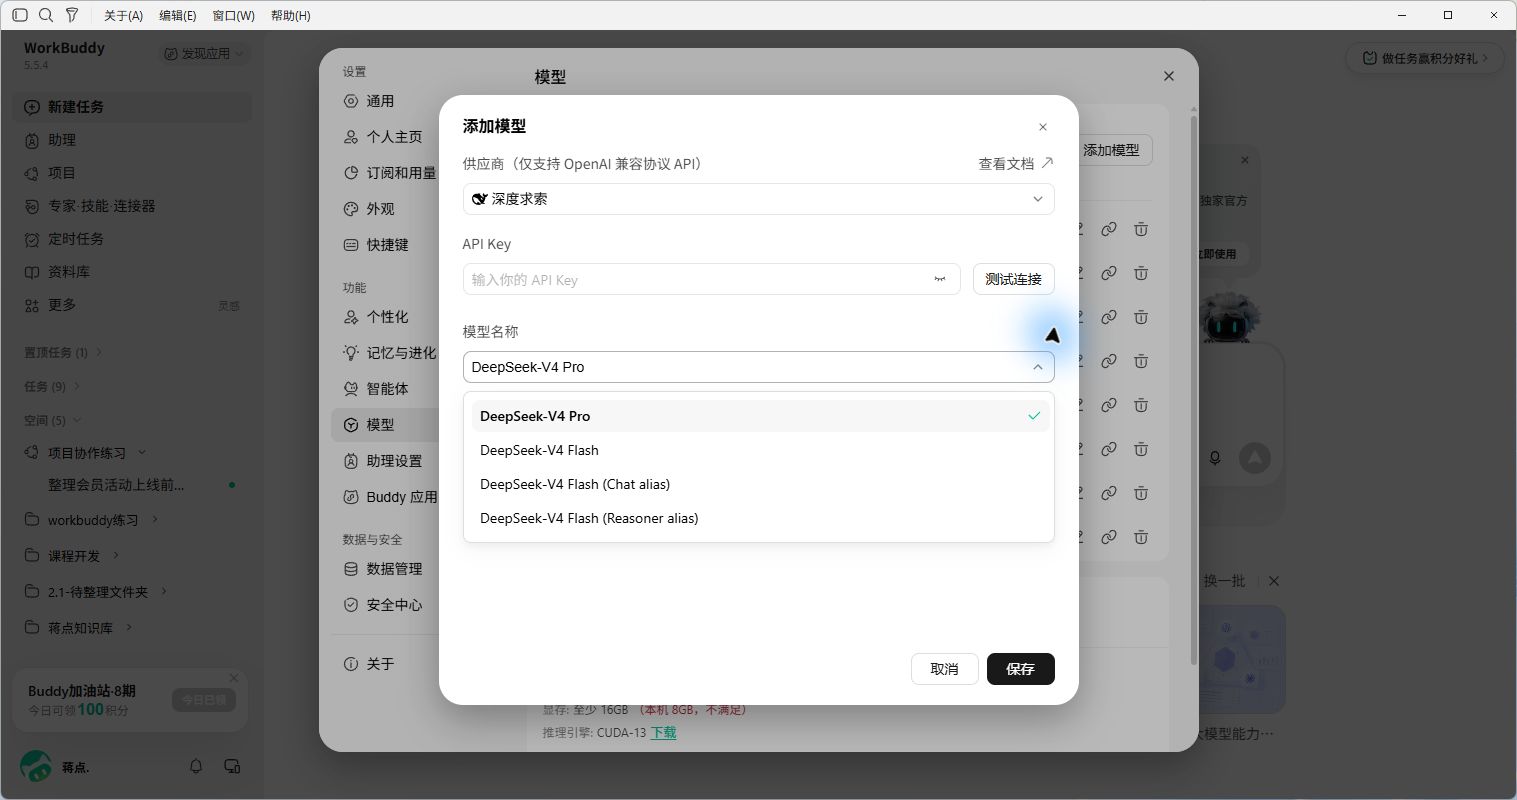This screenshot has width=1517, height=800.
Task: Click the 定时任务 clock icon in sidebar
Action: pyautogui.click(x=32, y=239)
